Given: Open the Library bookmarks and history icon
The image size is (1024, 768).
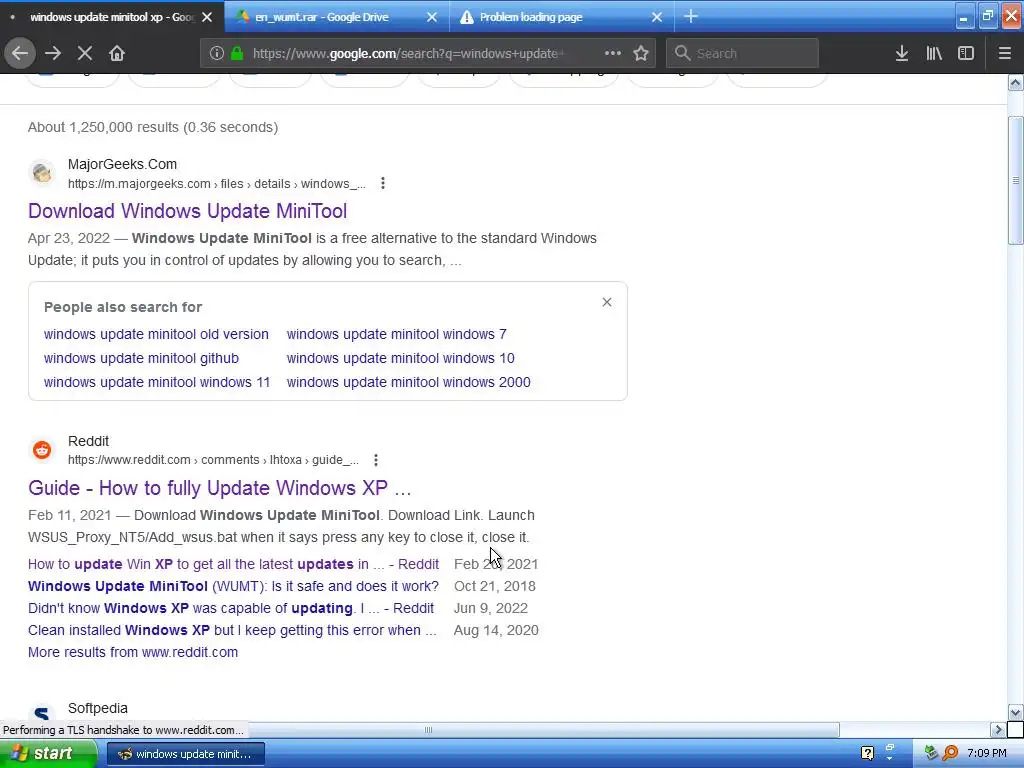Looking at the screenshot, I should [x=934, y=54].
